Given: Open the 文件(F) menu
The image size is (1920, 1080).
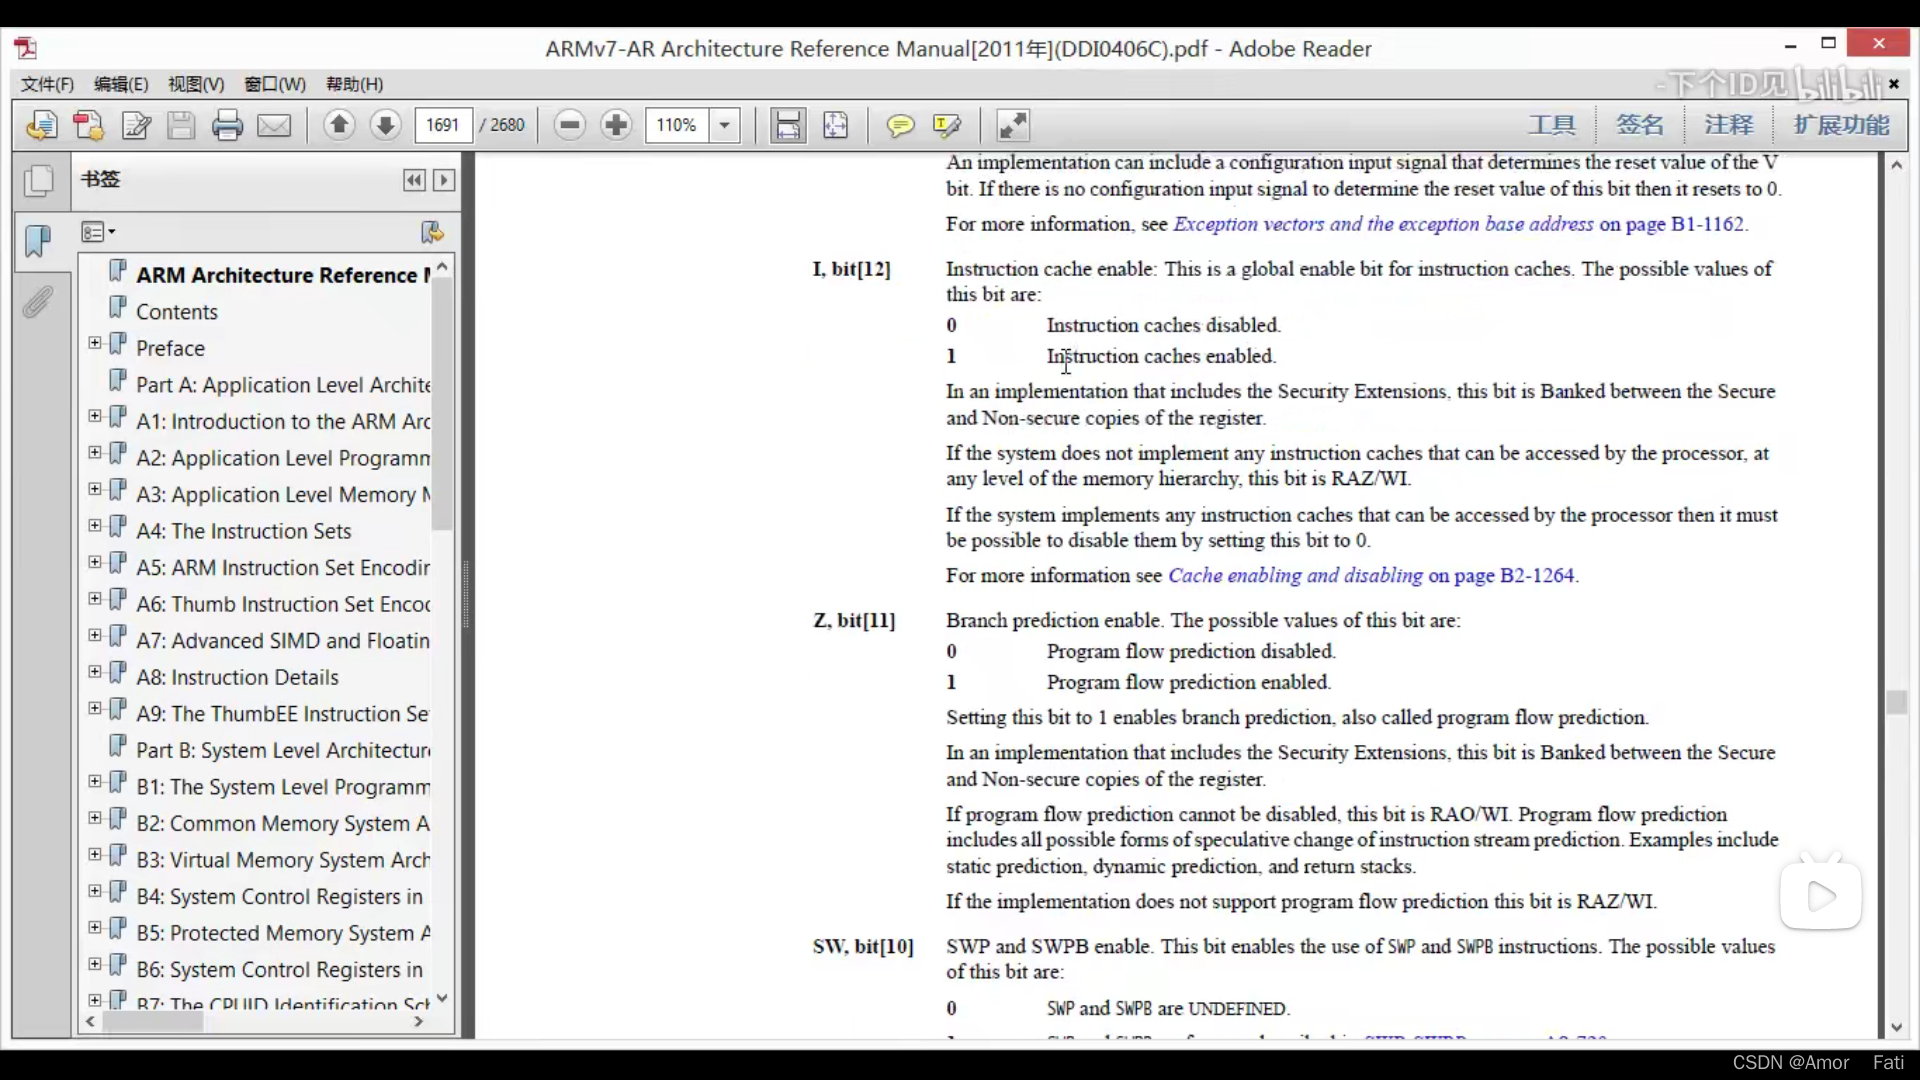Looking at the screenshot, I should tap(48, 84).
